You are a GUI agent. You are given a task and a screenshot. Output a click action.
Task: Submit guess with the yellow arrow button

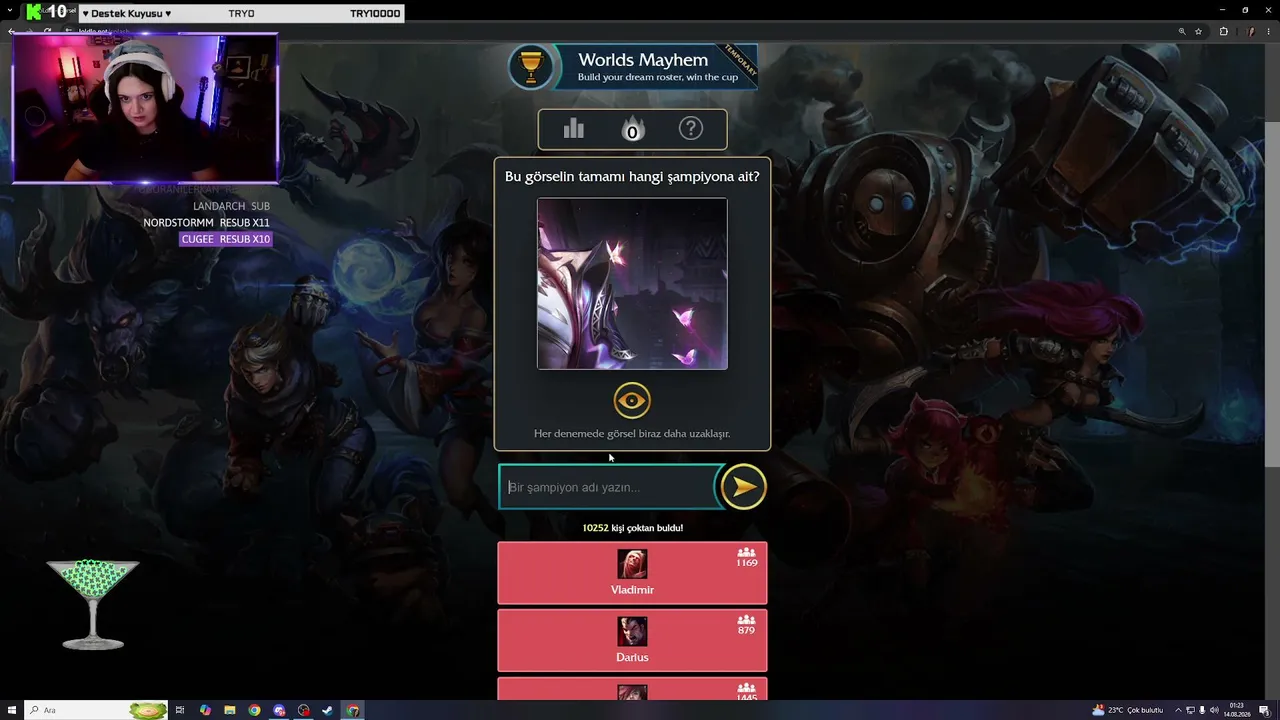tap(743, 487)
